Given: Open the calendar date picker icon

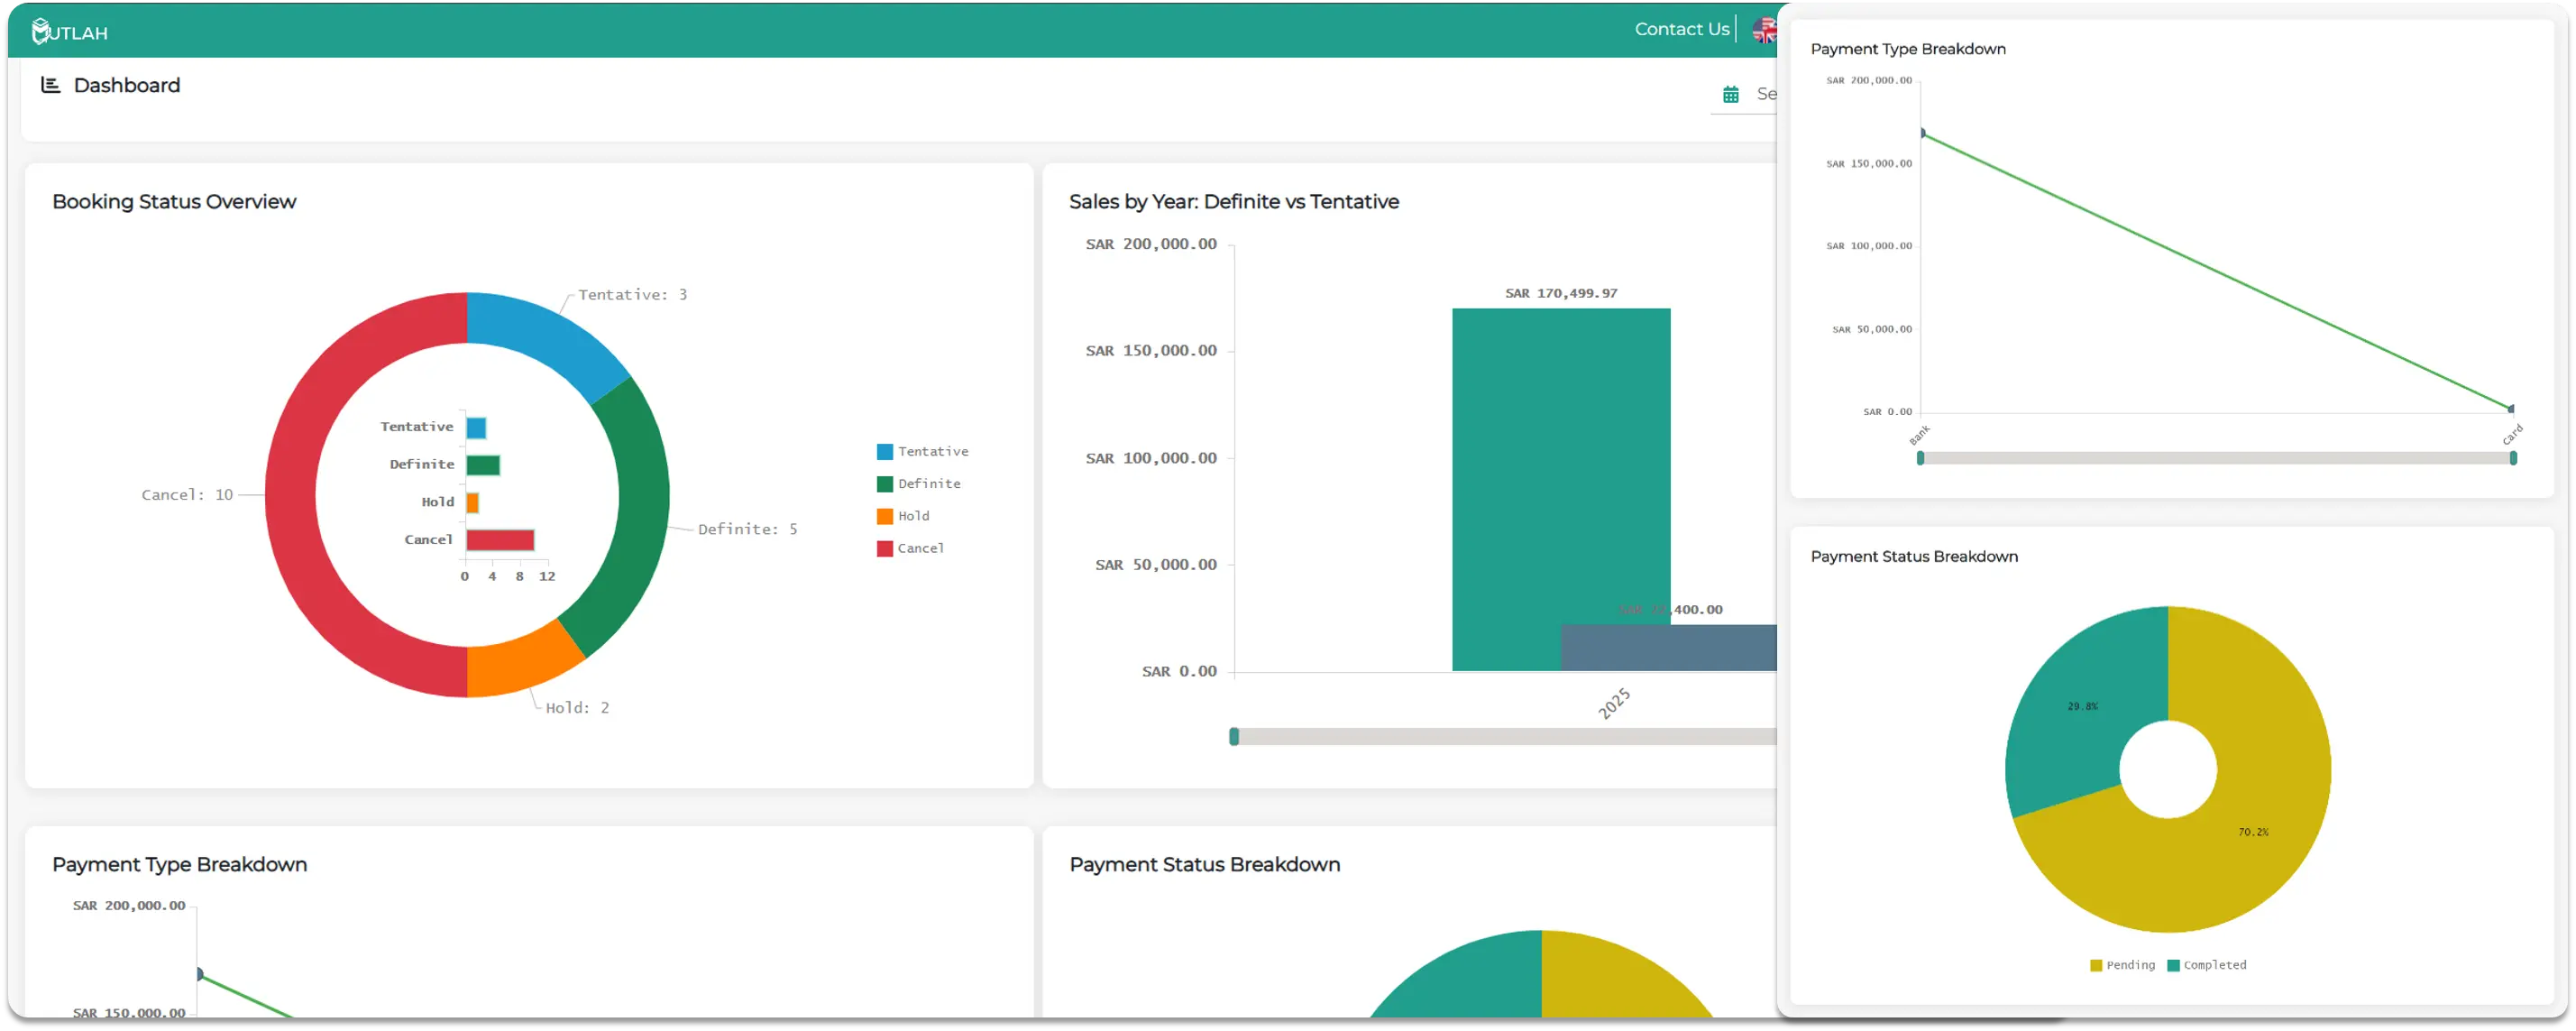Looking at the screenshot, I should [1730, 95].
